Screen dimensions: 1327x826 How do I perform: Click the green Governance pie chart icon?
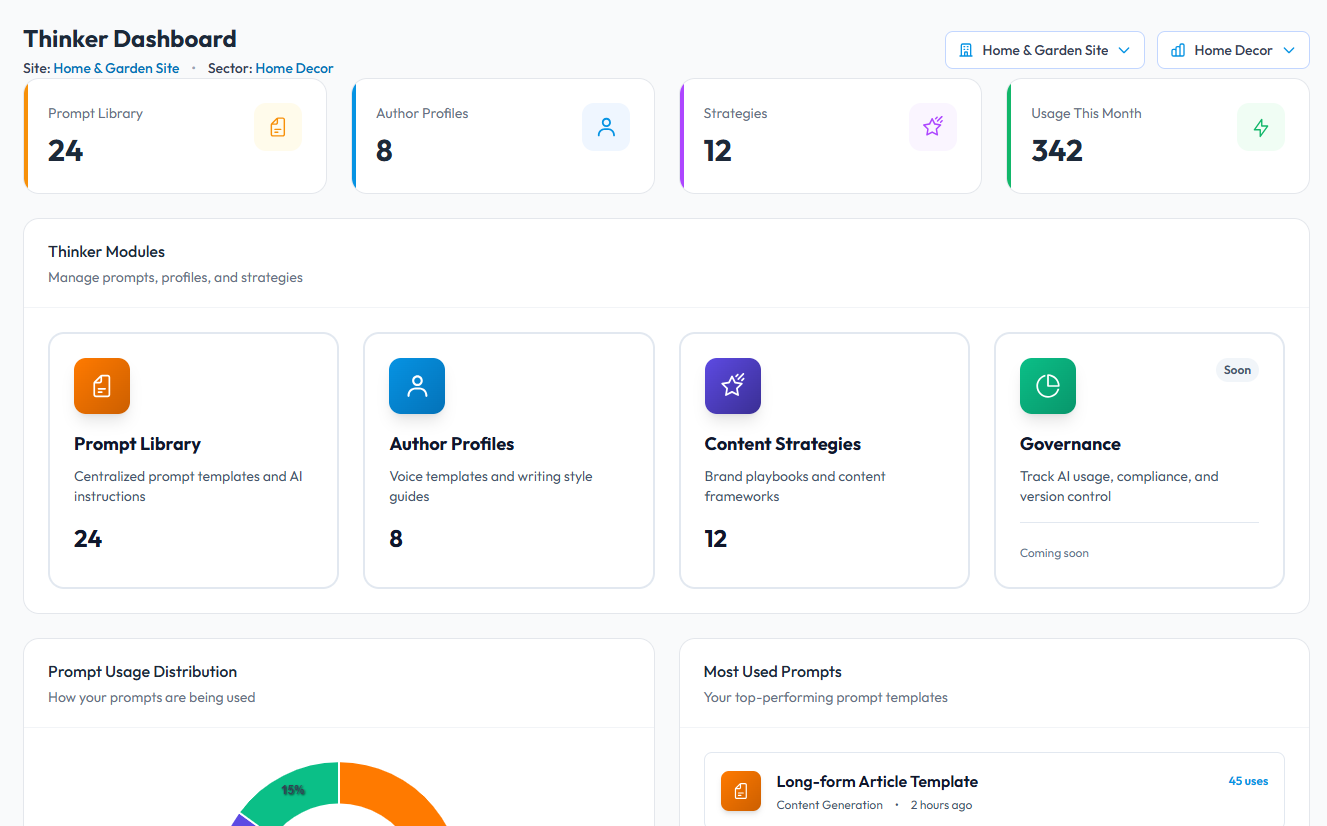point(1047,386)
